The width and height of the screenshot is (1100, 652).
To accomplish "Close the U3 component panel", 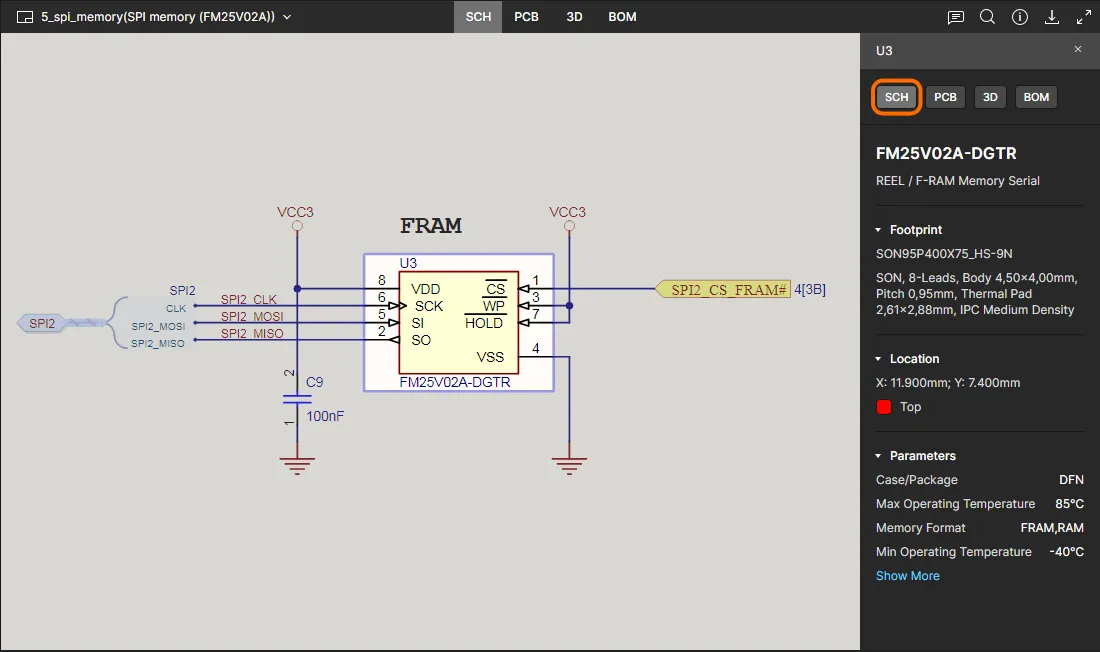I will 1077,49.
